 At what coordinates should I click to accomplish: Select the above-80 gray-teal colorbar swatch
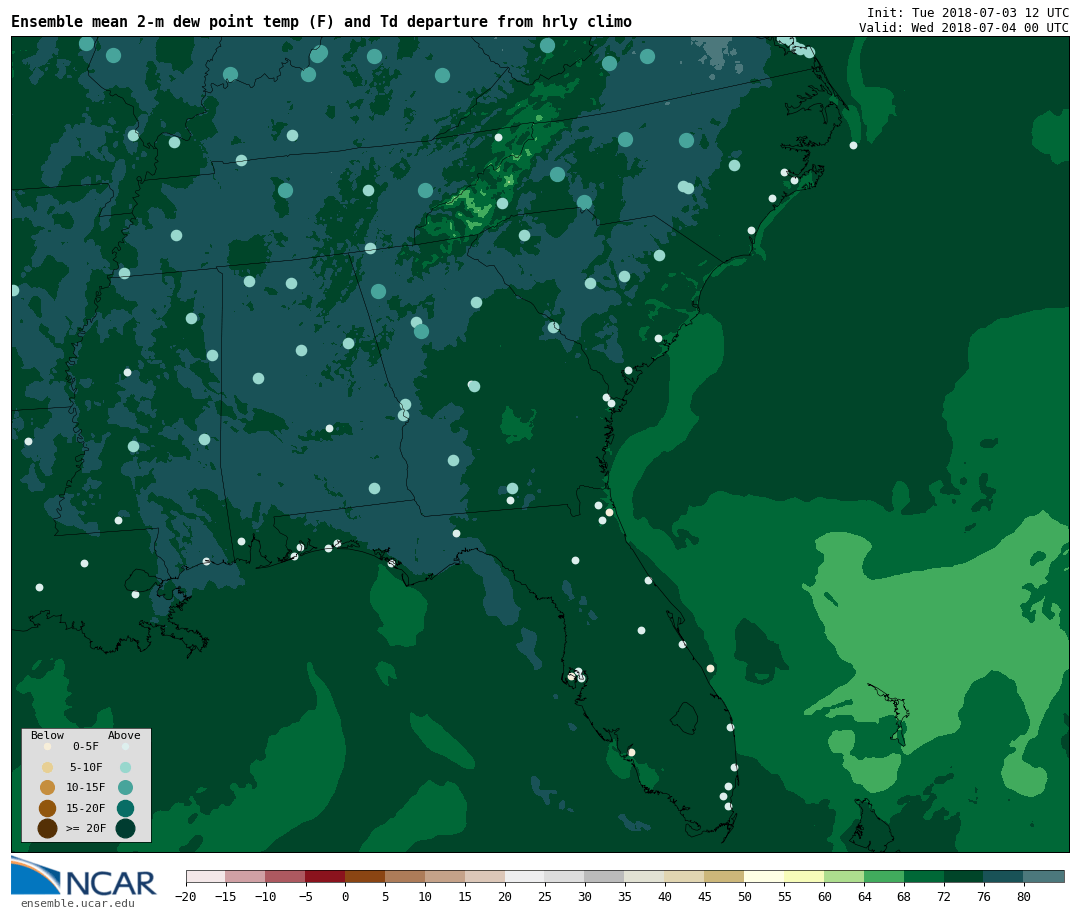click(x=1044, y=876)
